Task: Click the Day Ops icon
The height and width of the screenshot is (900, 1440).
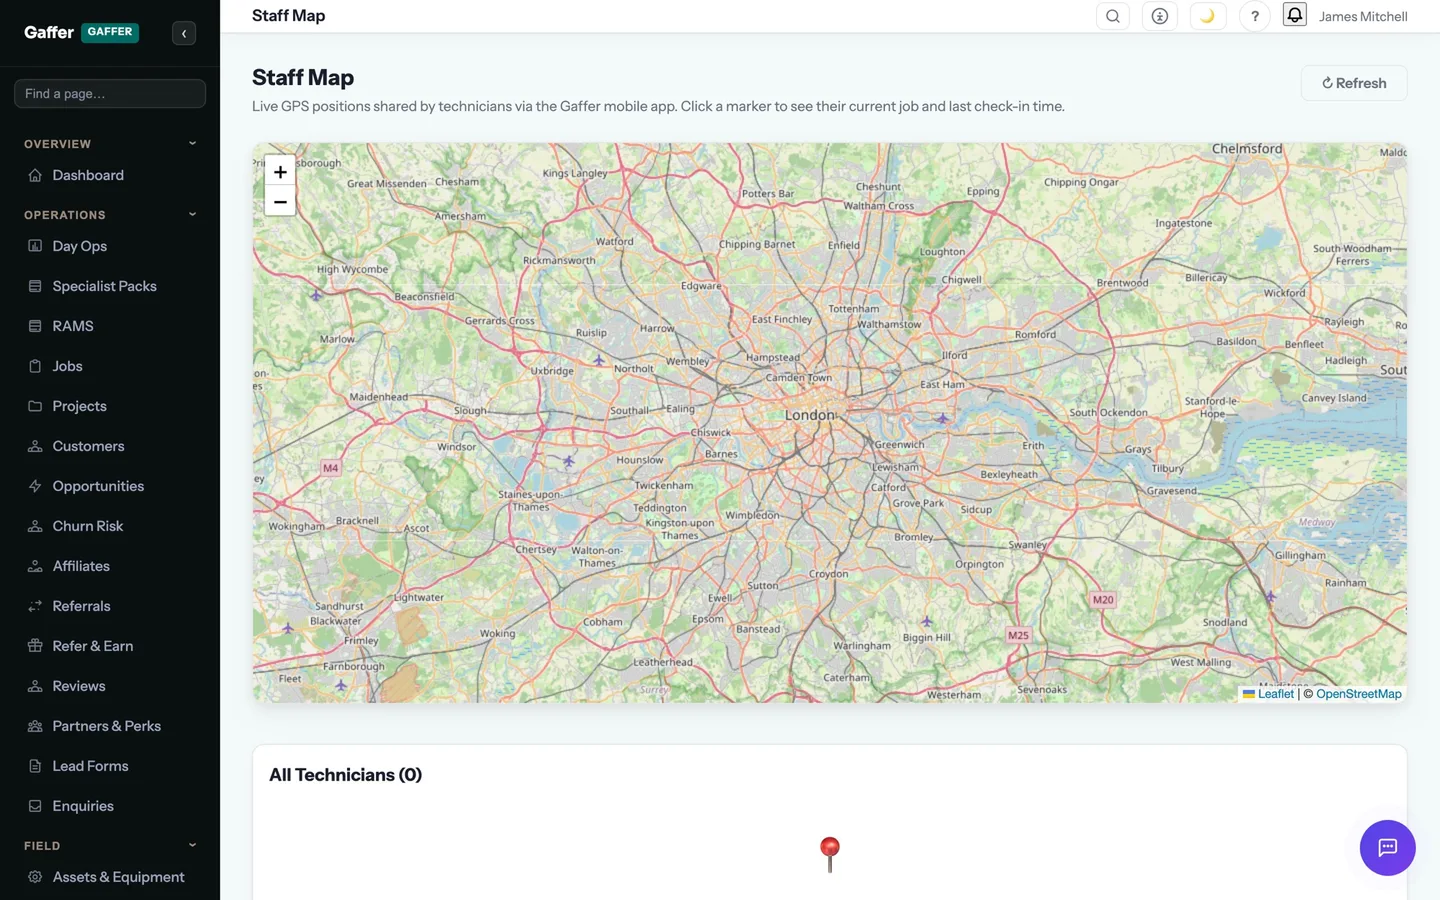Action: [35, 246]
